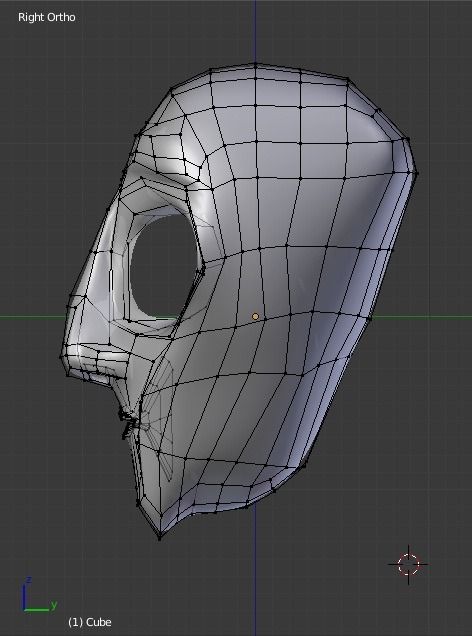Click the blue Z letter on gizmo
Screen dimensions: 472x636
coord(28,580)
